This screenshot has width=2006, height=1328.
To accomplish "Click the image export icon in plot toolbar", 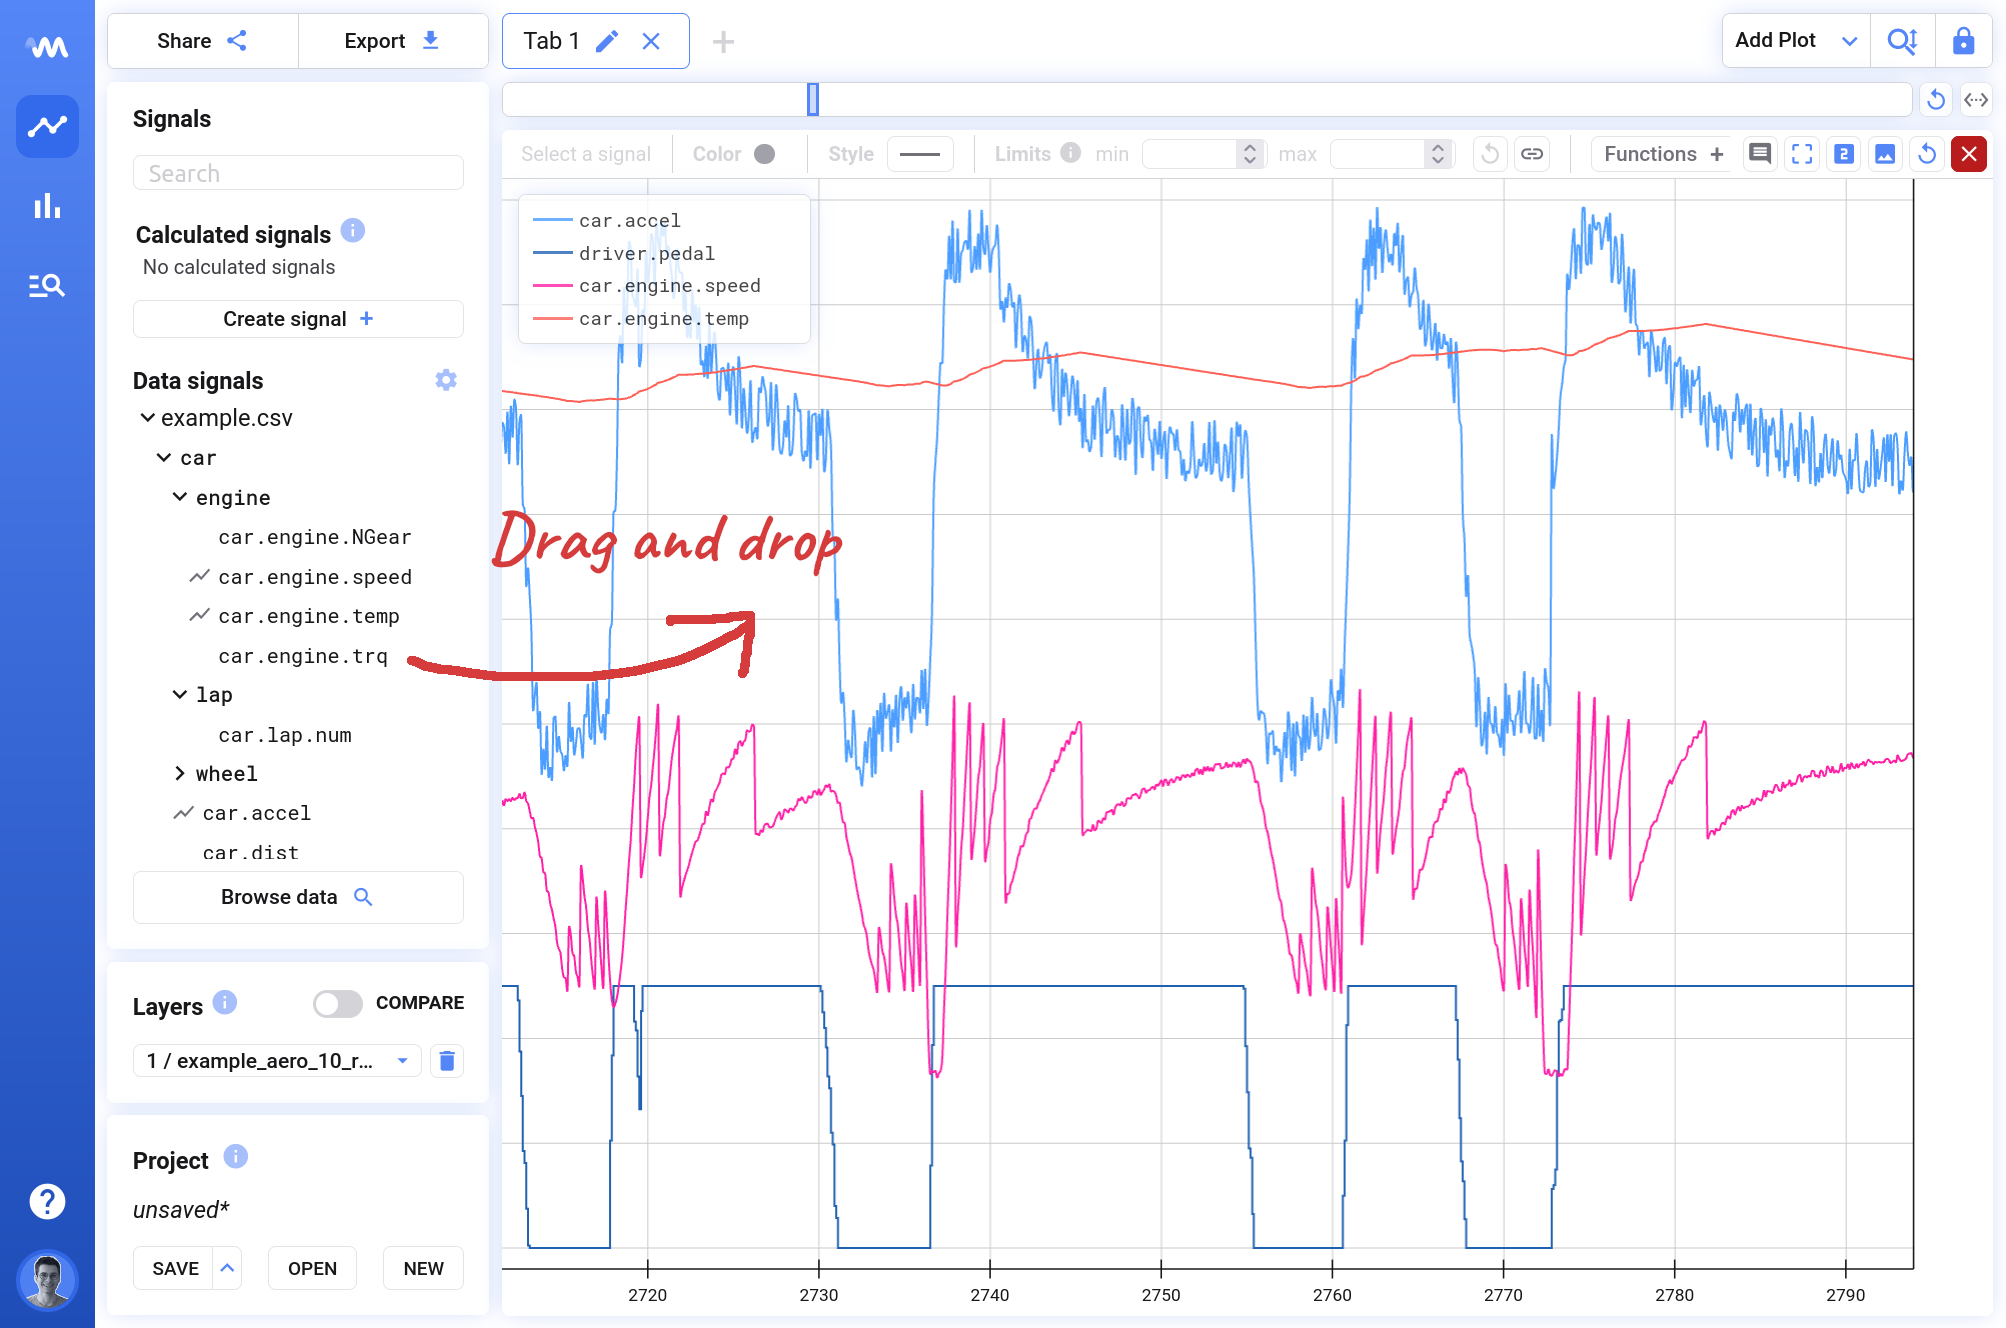I will [x=1885, y=154].
